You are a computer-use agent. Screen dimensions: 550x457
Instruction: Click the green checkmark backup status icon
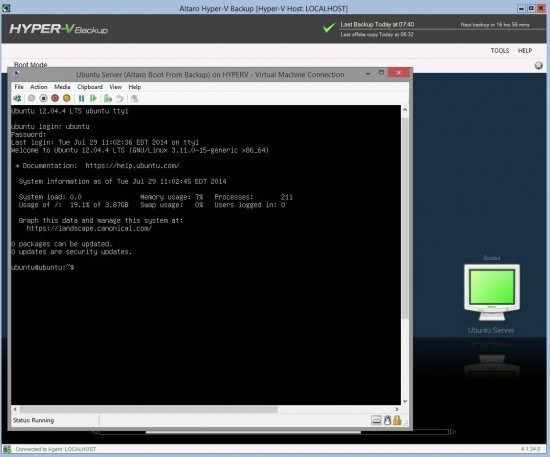[x=329, y=28]
